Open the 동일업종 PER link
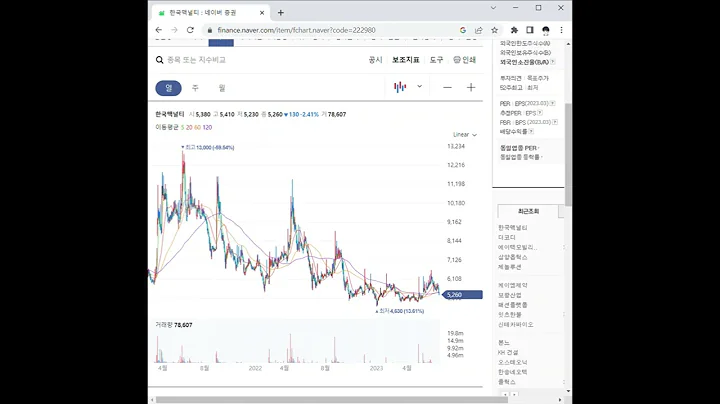 (x=518, y=148)
